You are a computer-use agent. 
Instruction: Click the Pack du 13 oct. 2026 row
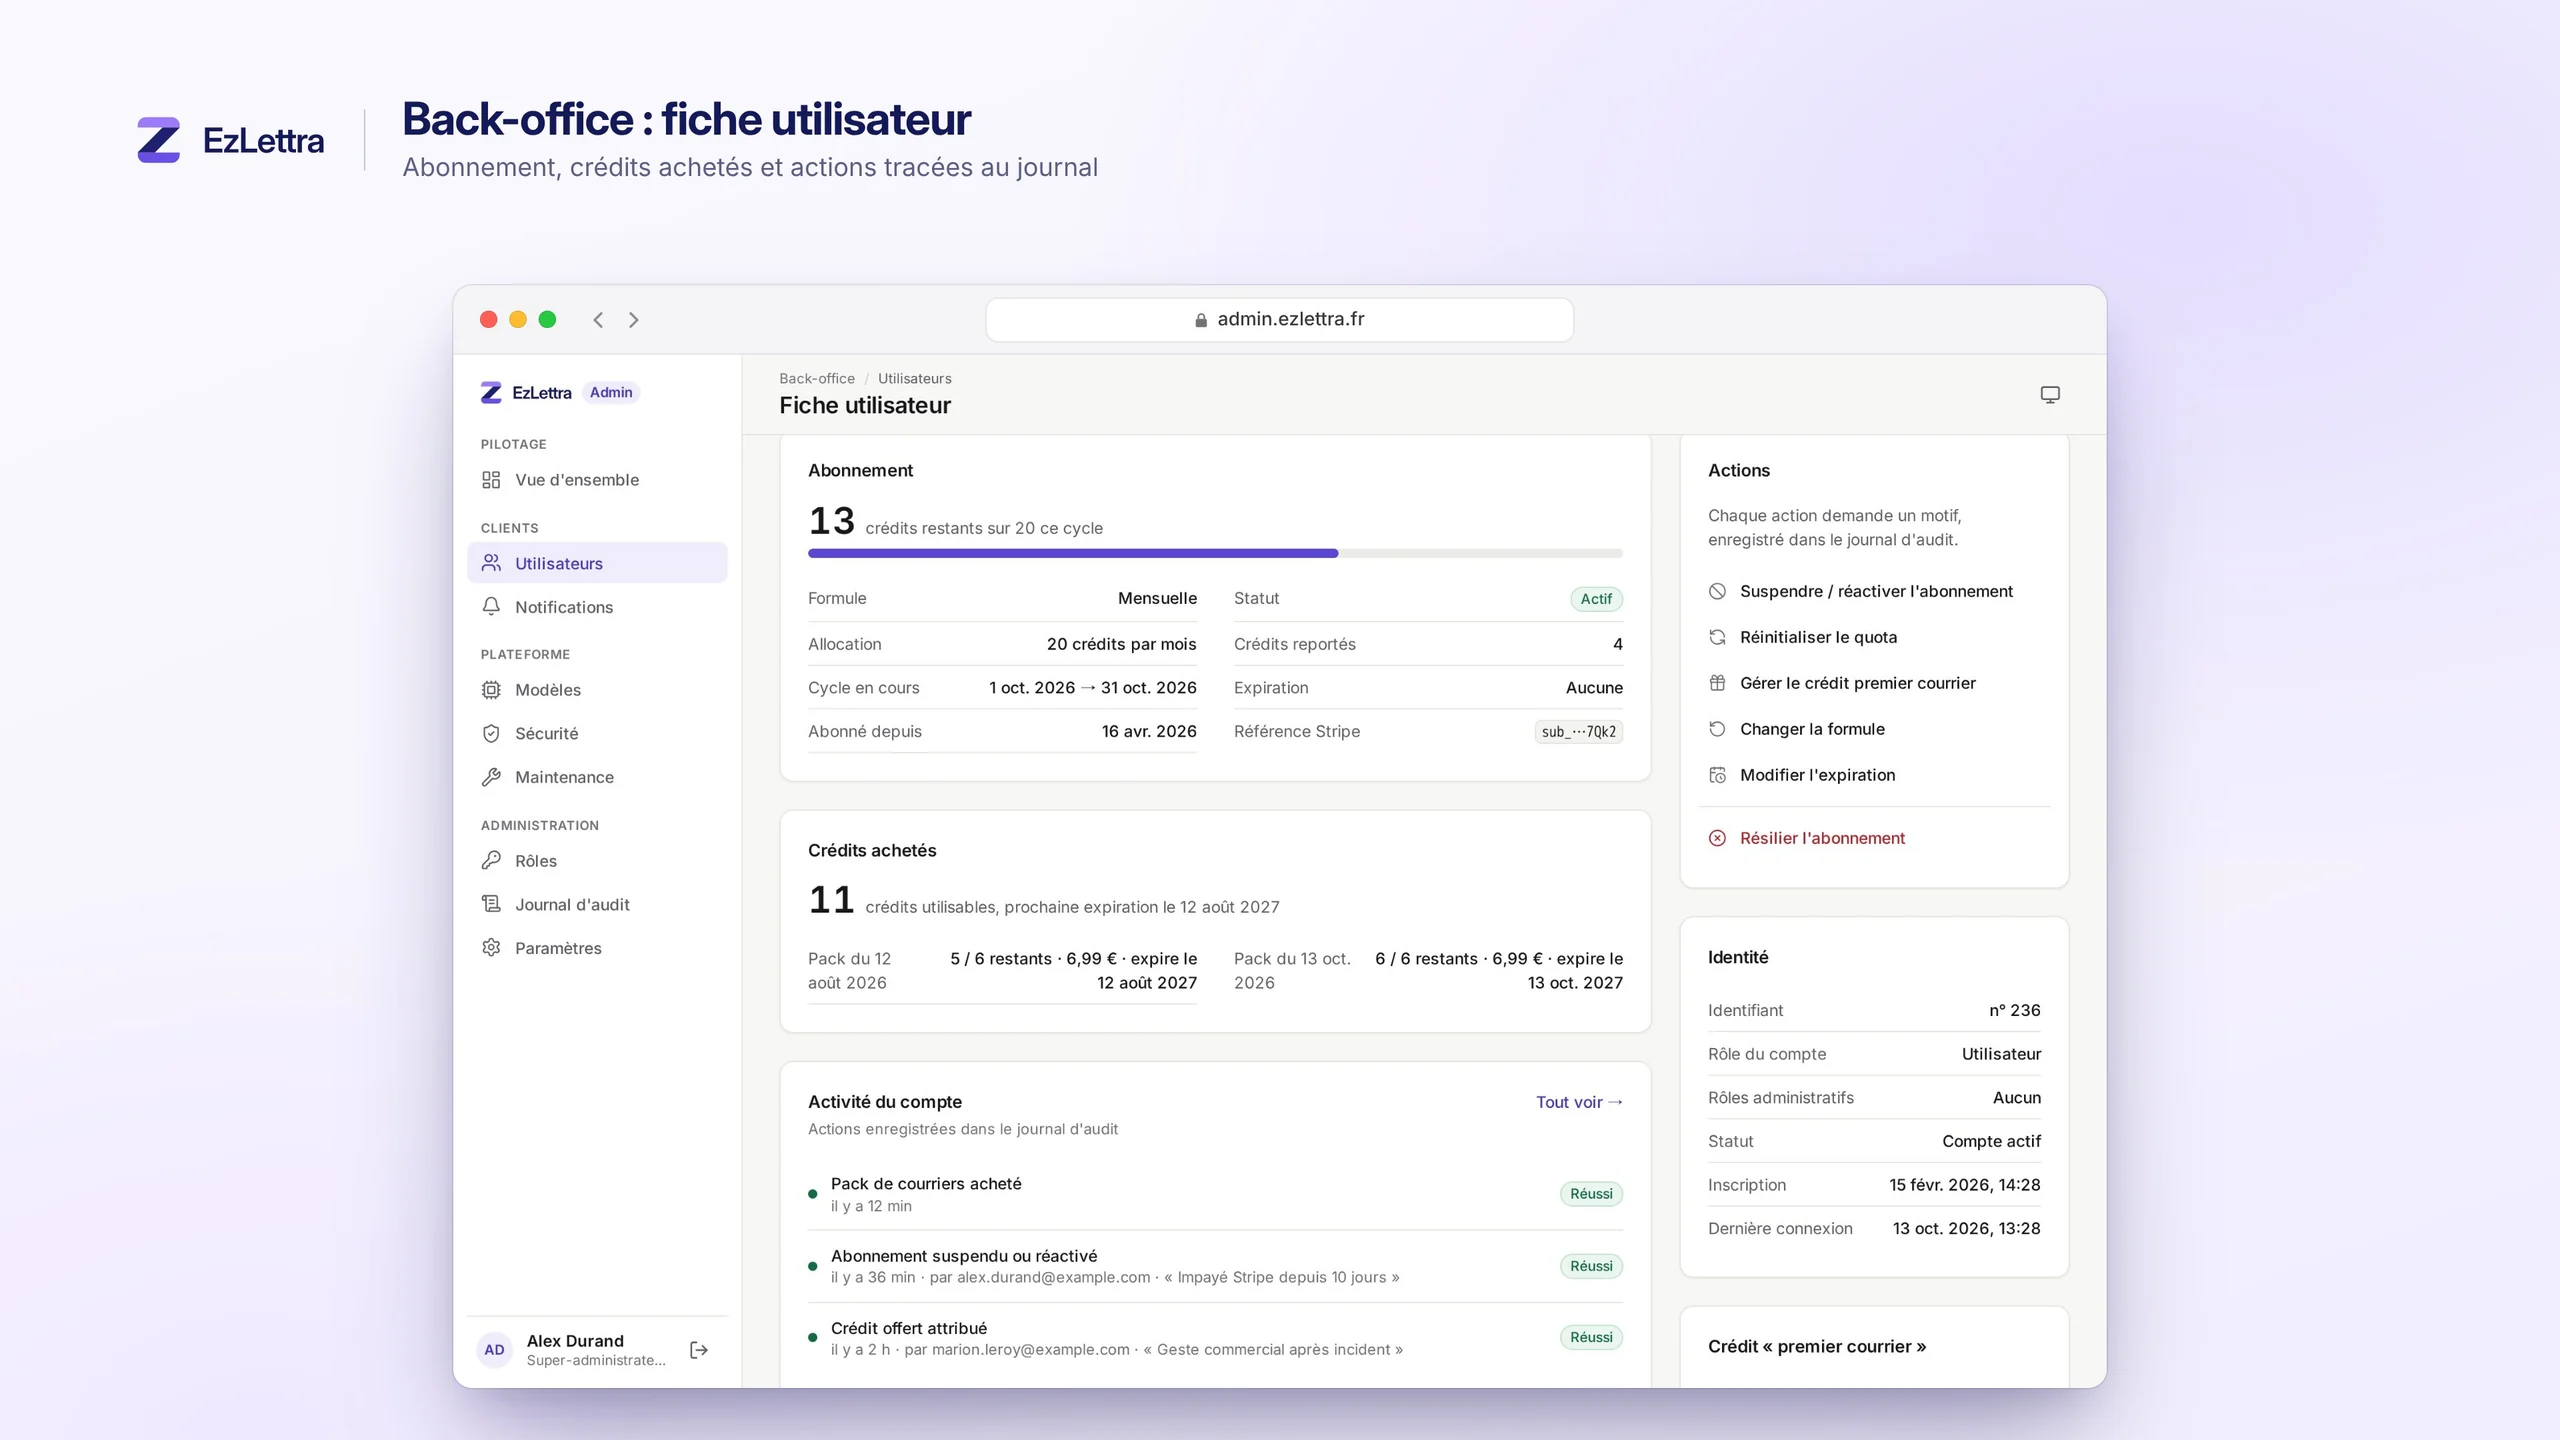(x=1428, y=971)
